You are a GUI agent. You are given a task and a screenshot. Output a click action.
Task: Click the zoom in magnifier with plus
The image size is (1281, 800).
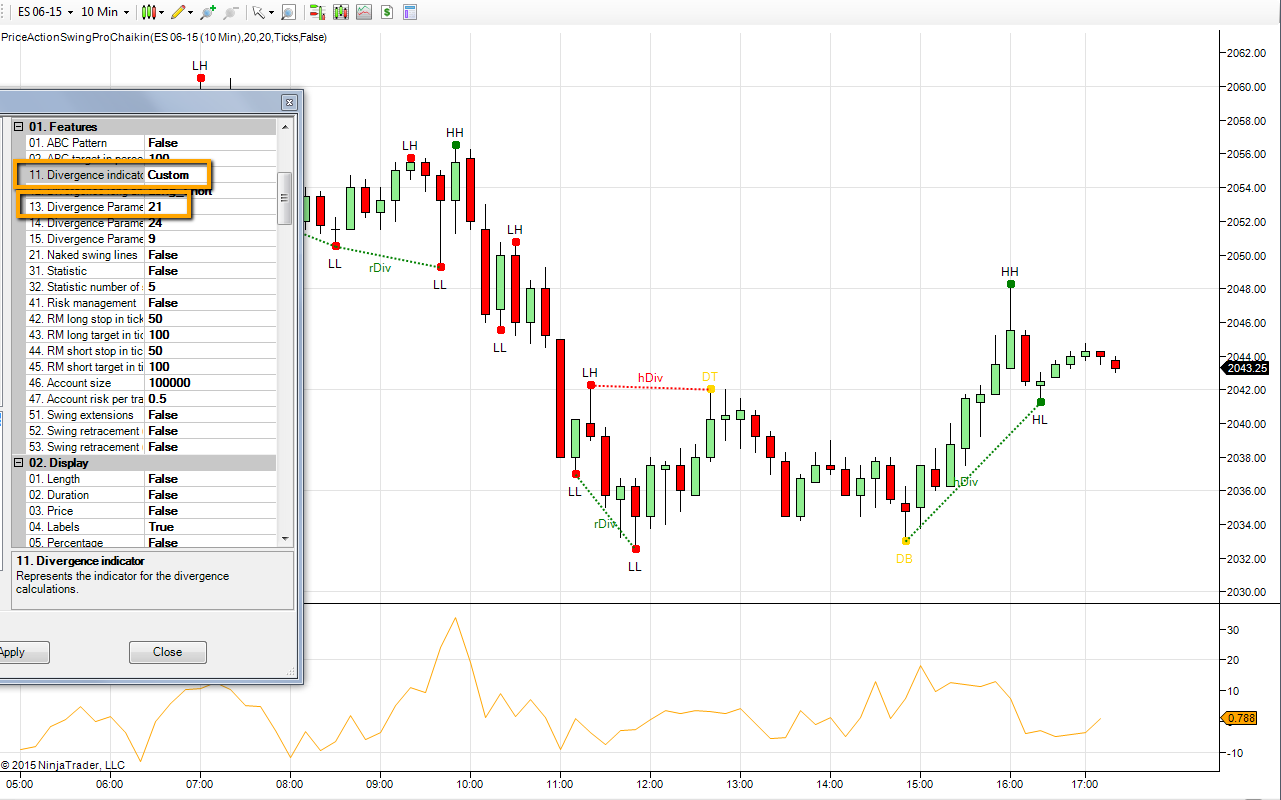(208, 12)
